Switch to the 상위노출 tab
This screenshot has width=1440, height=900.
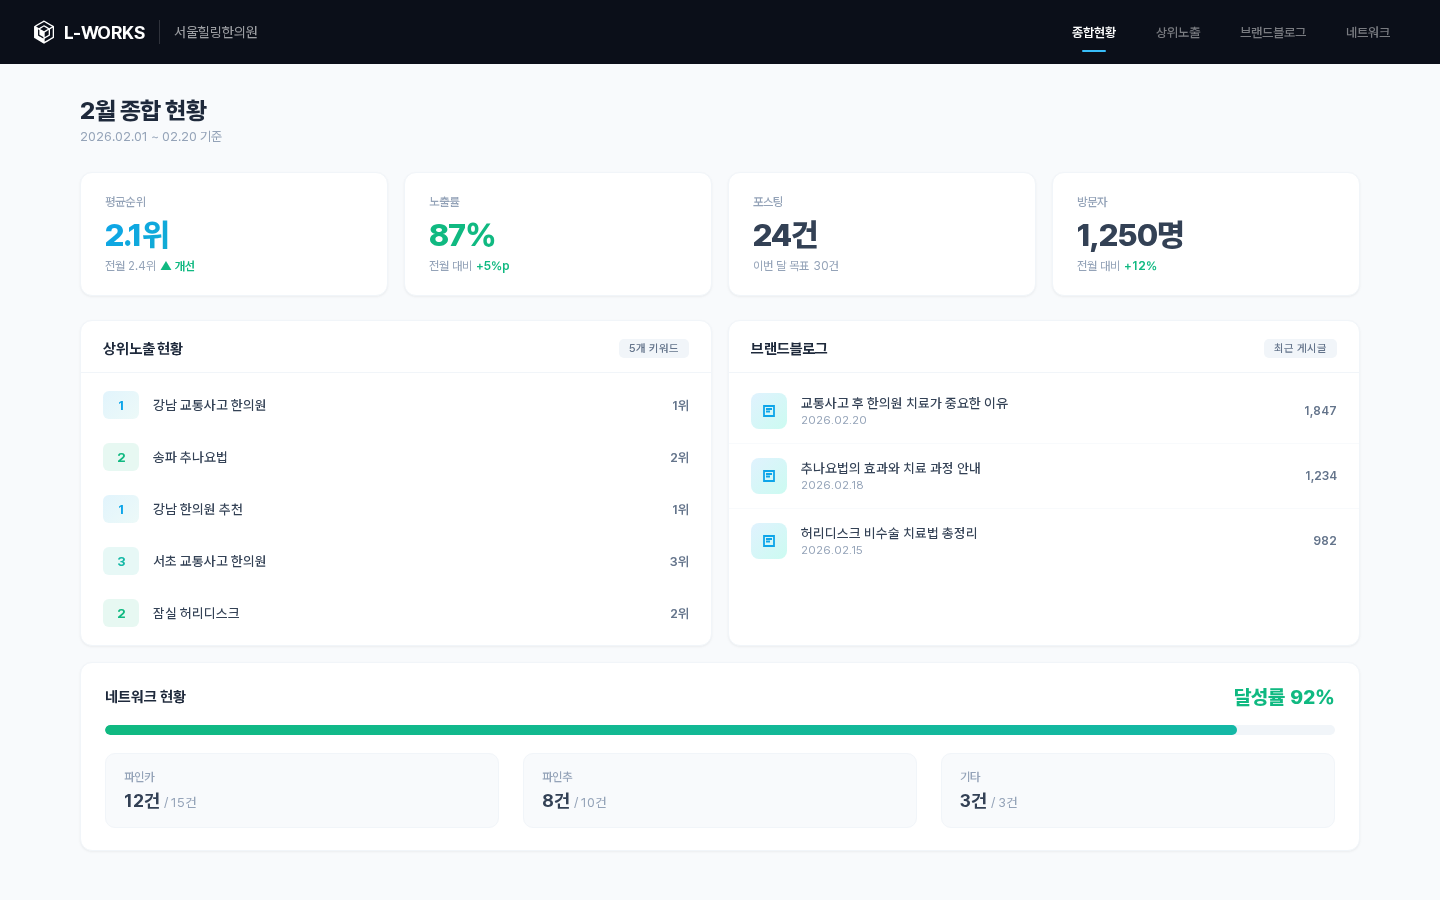(1177, 31)
